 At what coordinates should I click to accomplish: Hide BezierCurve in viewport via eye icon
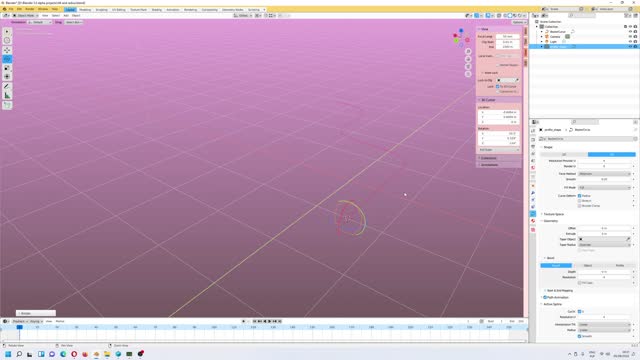click(x=630, y=31)
